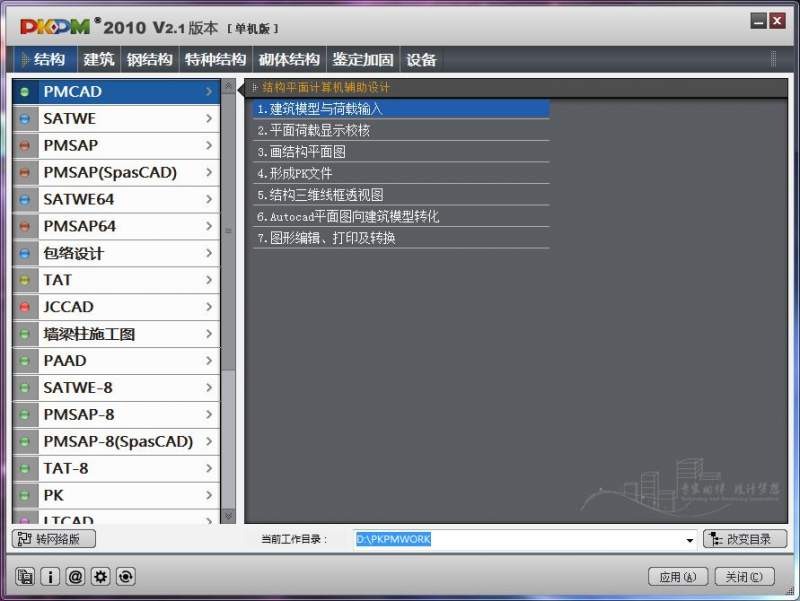This screenshot has height=601, width=800.
Task: Select 7.图形编辑、打印及转换
Action: click(x=401, y=238)
